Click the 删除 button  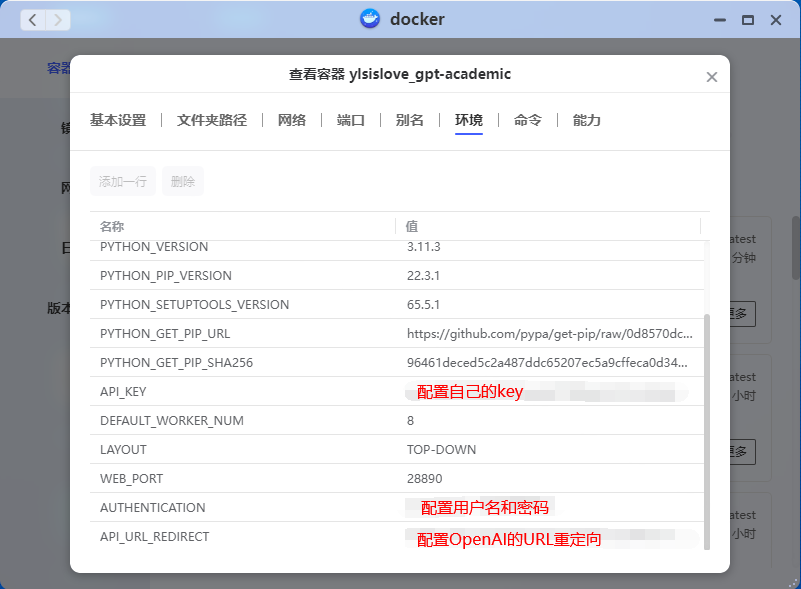183,181
